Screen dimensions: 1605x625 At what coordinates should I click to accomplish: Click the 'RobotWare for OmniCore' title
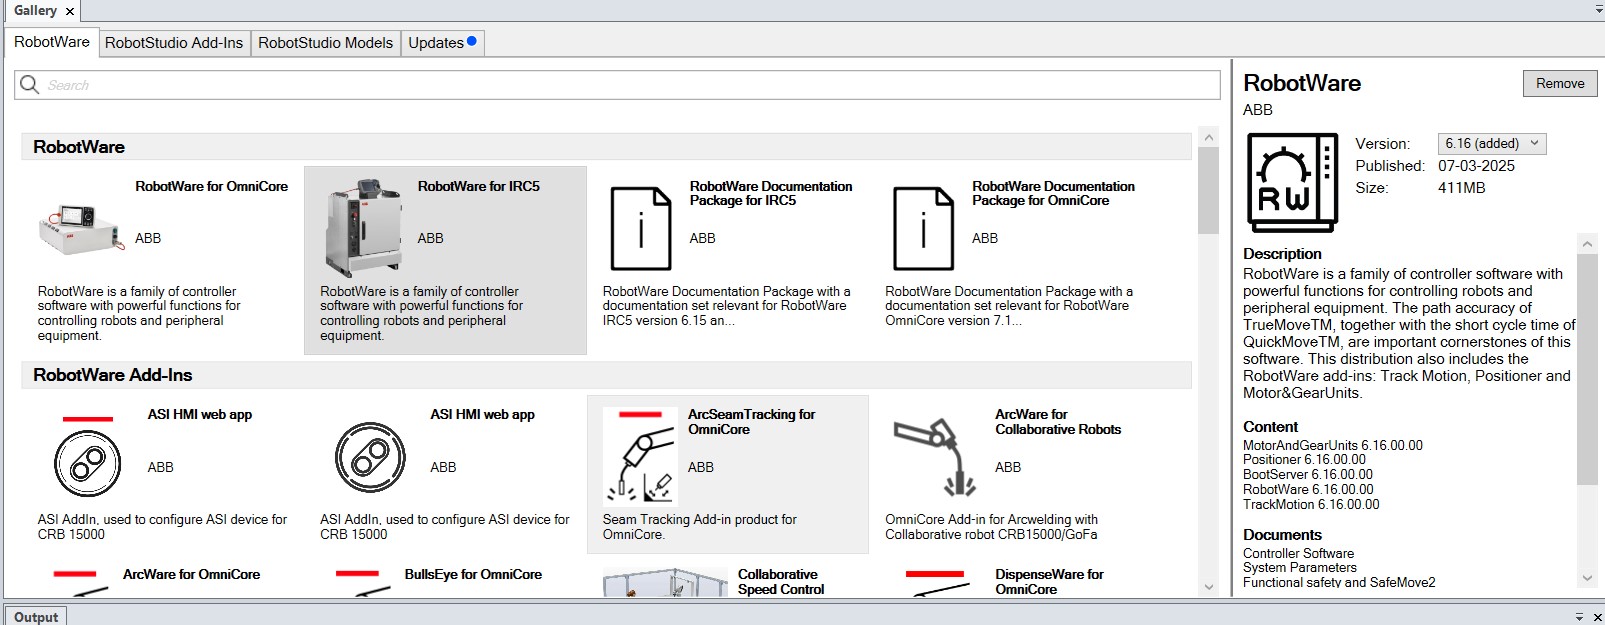211,186
